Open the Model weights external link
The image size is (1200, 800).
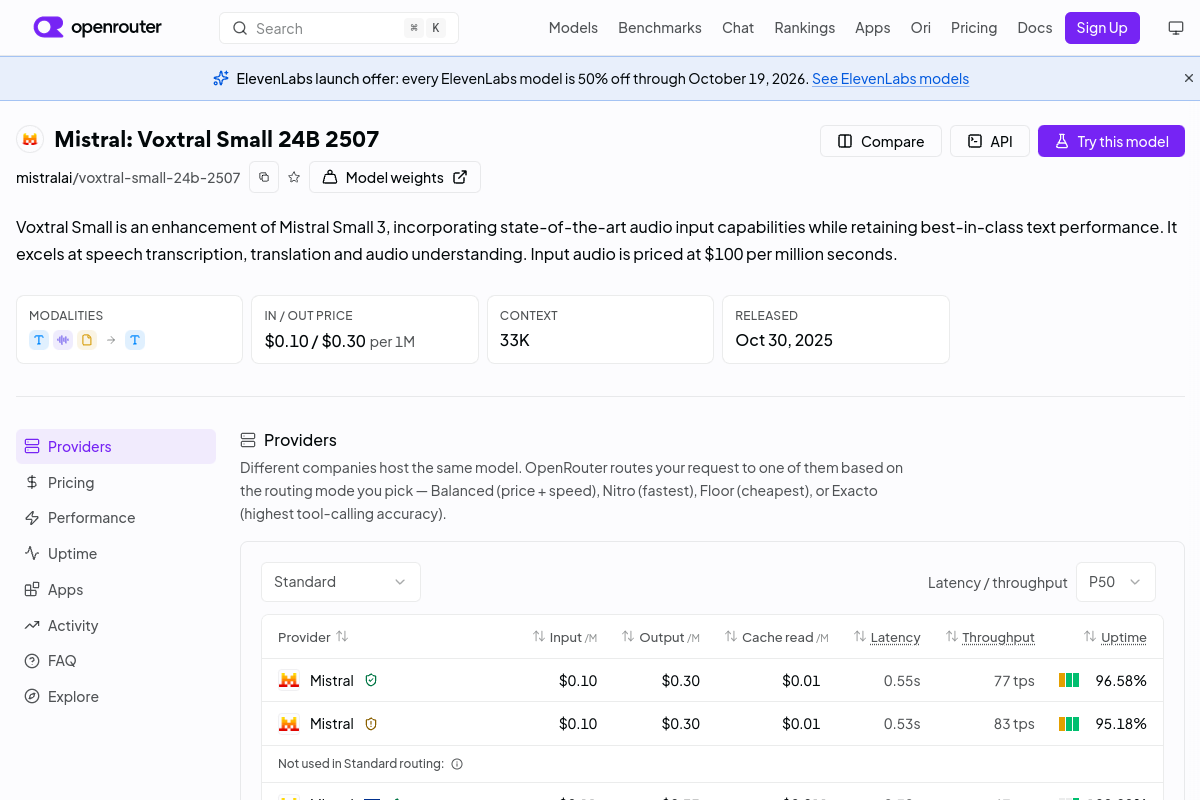tap(395, 177)
